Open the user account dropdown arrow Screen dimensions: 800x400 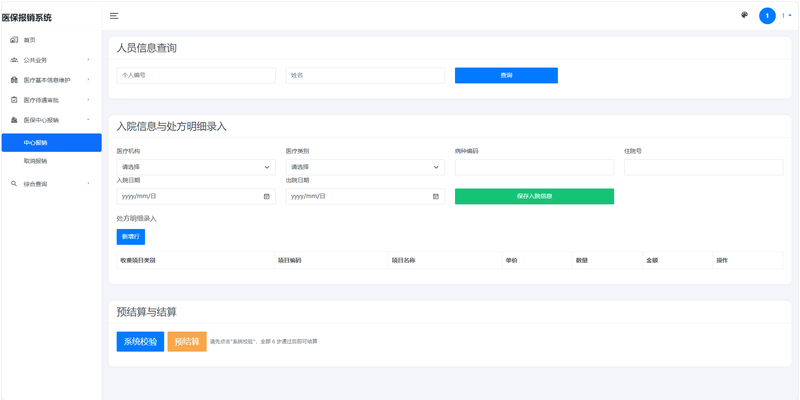[790, 16]
